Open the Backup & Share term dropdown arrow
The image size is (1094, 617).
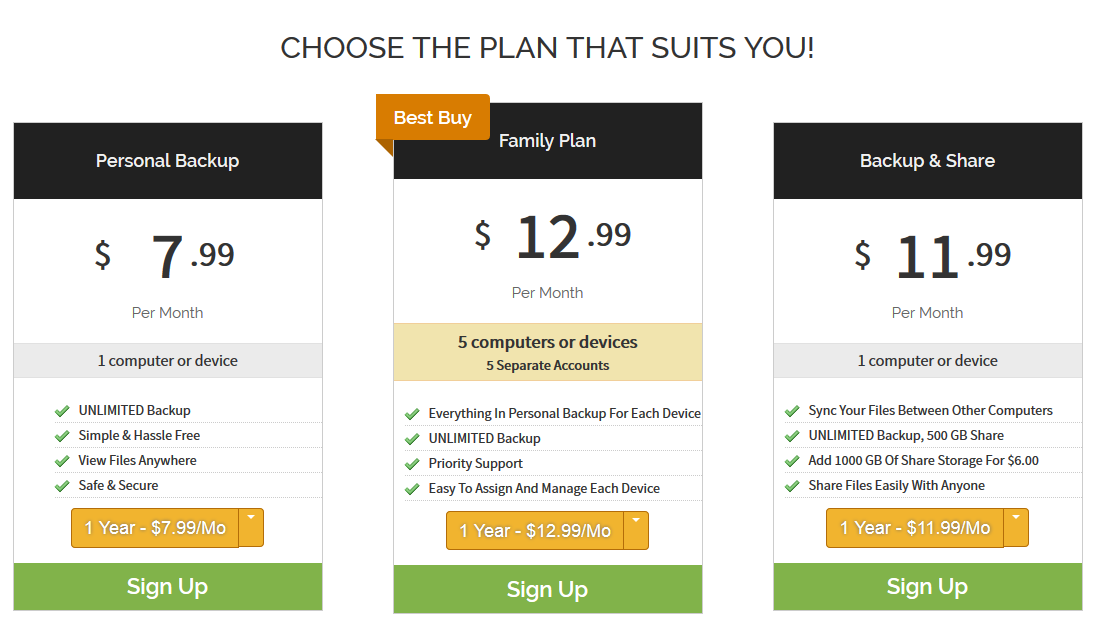1016,527
